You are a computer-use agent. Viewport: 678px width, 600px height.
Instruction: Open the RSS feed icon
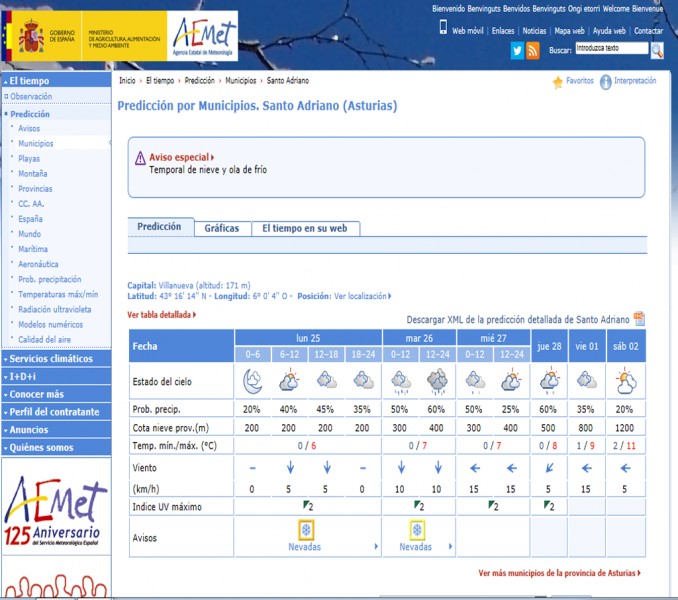click(x=533, y=50)
